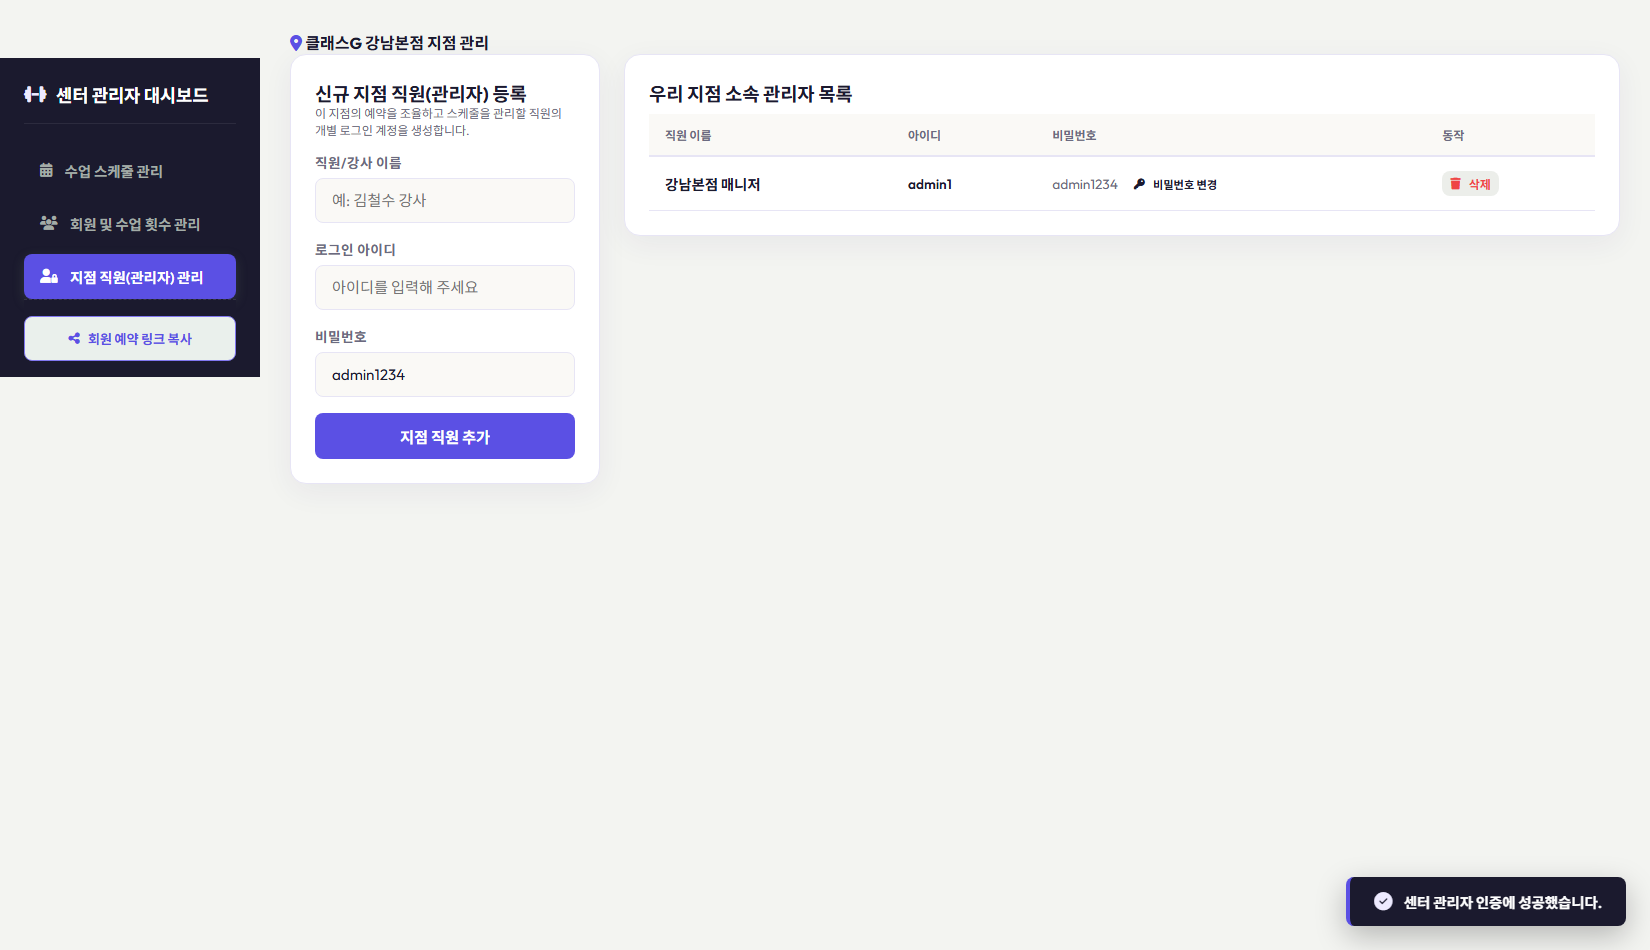Click the 센터 관리자 인증에 성공했습니다 toast

pyautogui.click(x=1486, y=901)
